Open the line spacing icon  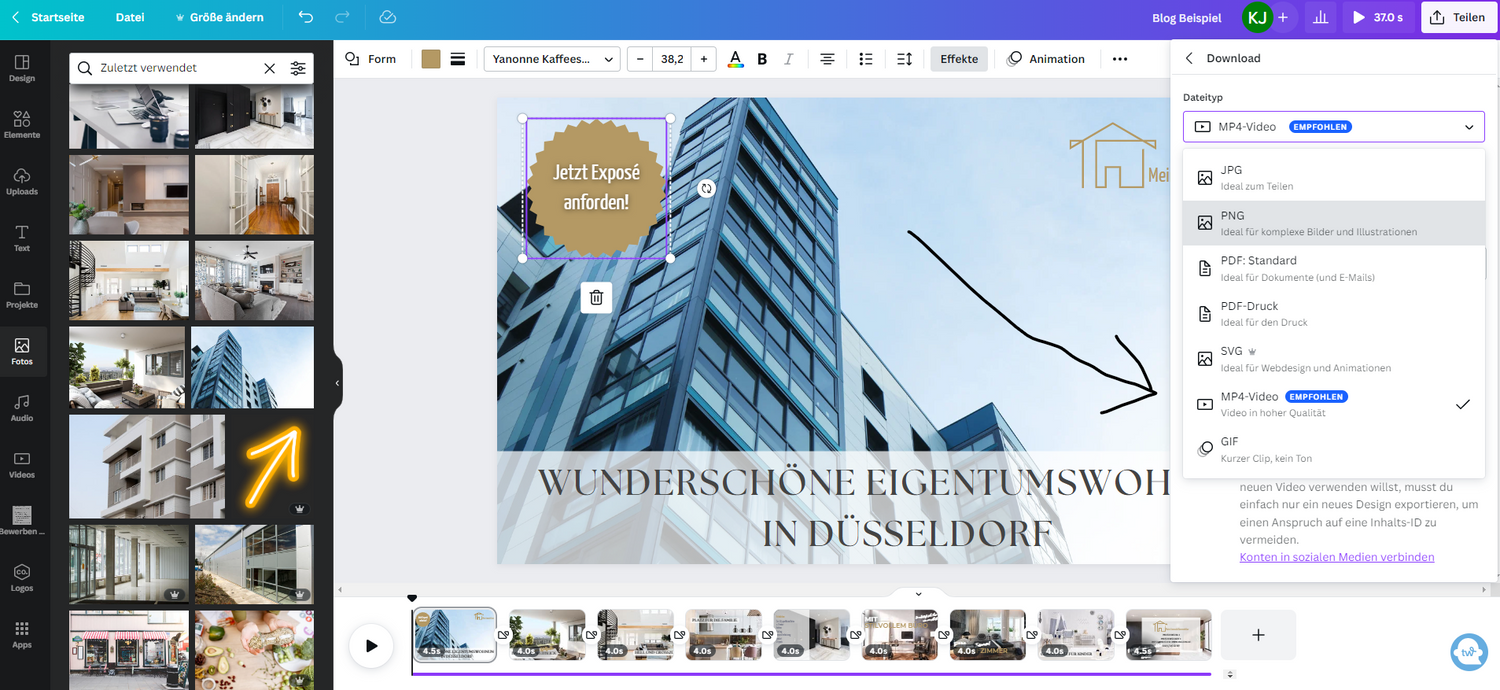point(904,59)
